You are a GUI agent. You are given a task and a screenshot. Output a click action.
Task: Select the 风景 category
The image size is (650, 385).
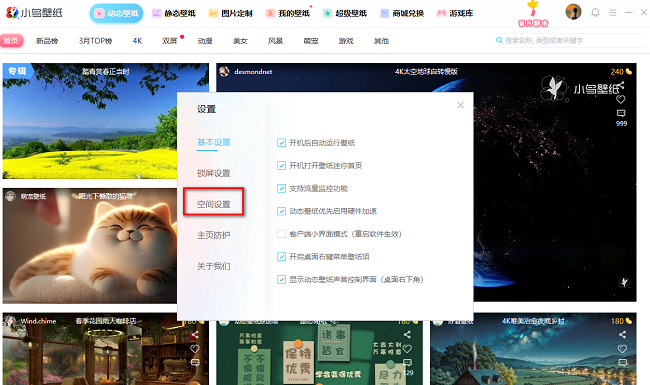coord(275,41)
